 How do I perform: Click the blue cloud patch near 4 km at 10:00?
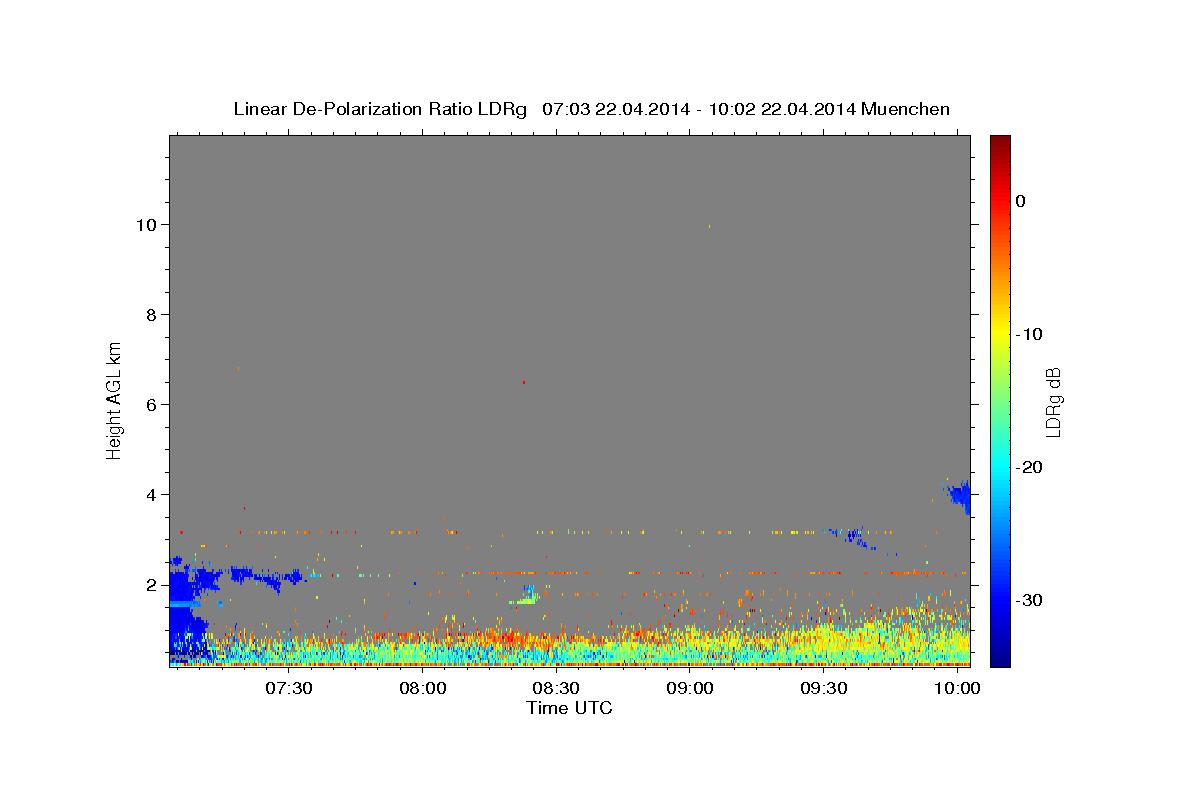click(x=960, y=495)
